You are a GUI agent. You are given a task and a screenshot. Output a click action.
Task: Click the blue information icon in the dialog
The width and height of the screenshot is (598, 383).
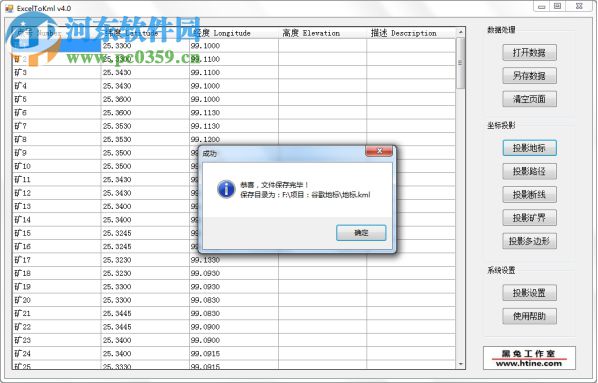tap(226, 189)
